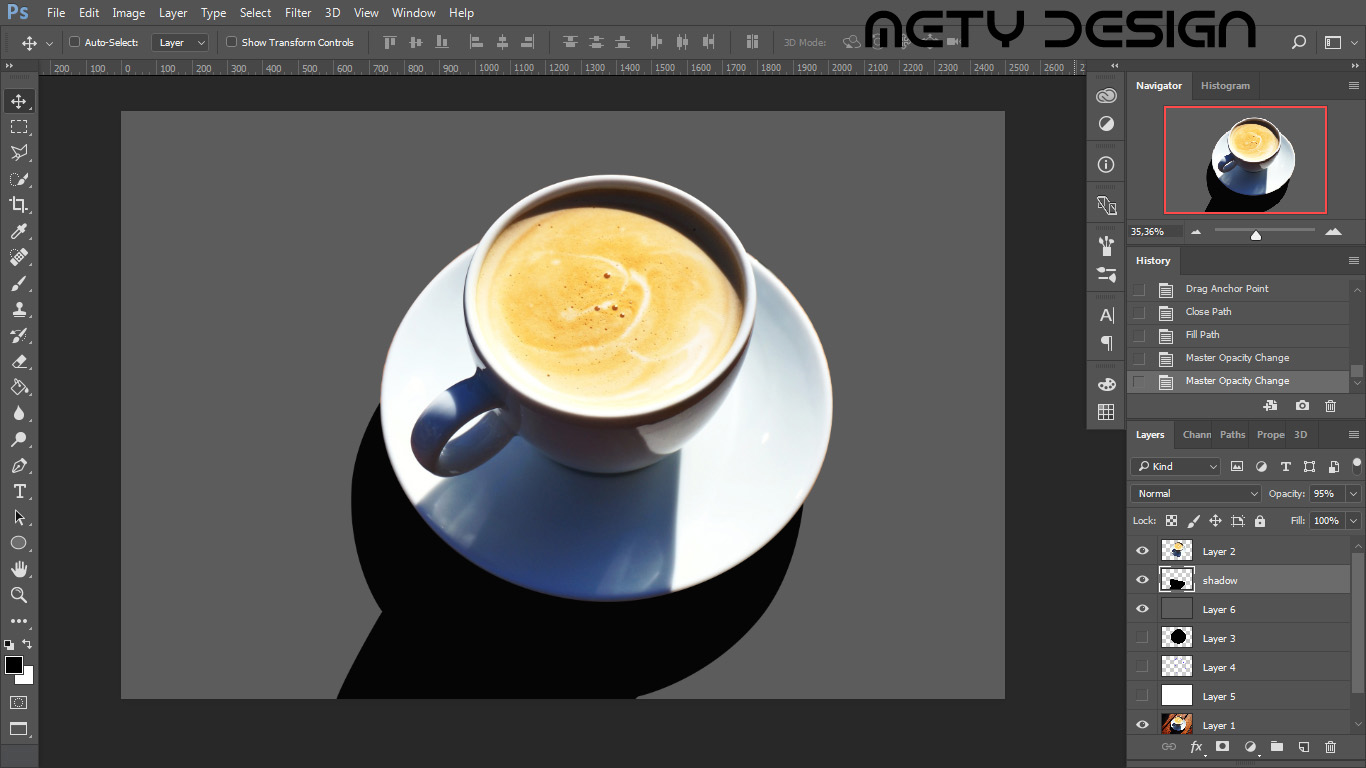Open layer style fx menu
Screen dimensions: 1366x768
pos(1196,747)
